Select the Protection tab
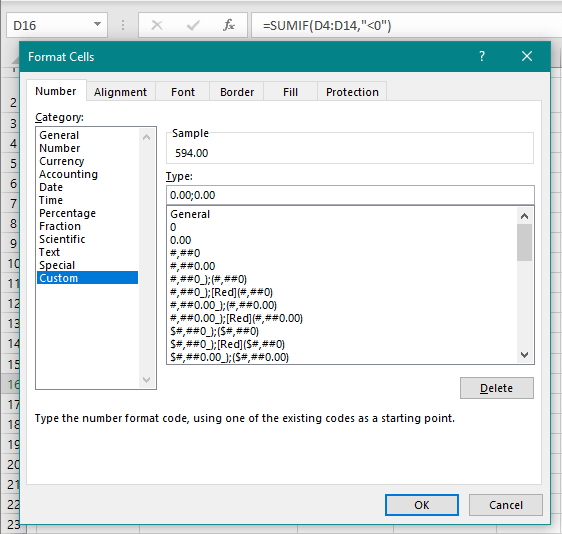The image size is (562, 534). point(352,92)
